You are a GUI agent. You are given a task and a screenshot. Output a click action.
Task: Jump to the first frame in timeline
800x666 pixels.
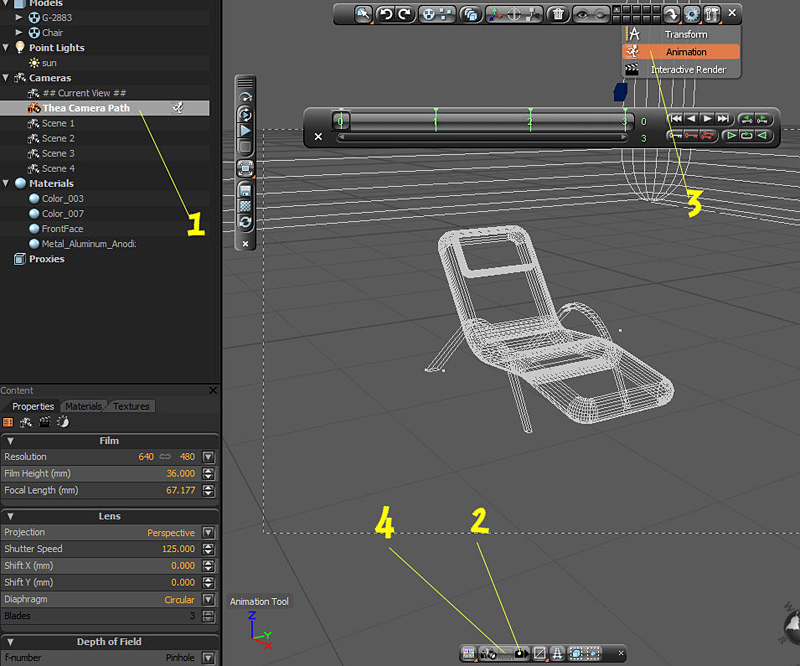pyautogui.click(x=675, y=119)
